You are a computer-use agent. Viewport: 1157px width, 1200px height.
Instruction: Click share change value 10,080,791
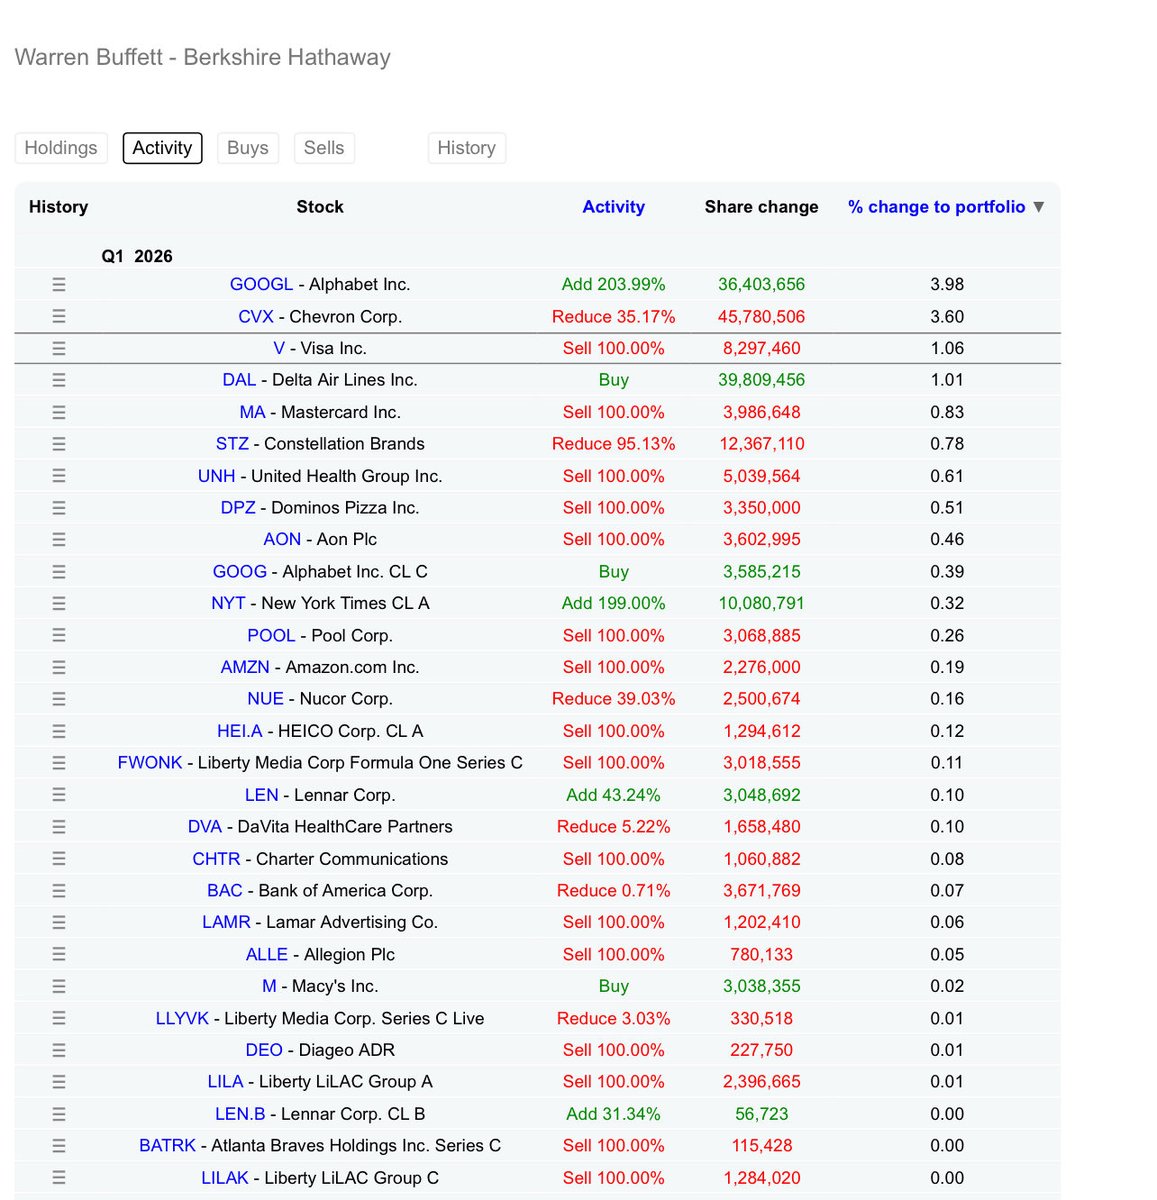(762, 604)
